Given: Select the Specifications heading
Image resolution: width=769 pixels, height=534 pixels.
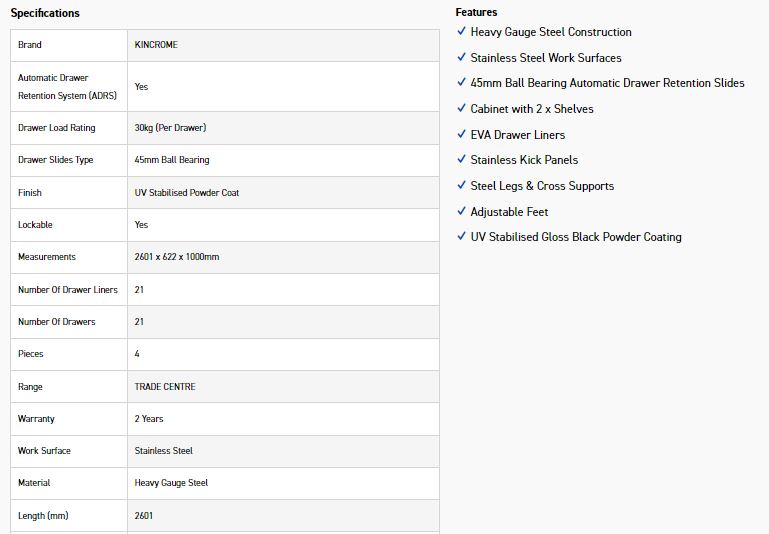Looking at the screenshot, I should click(45, 13).
